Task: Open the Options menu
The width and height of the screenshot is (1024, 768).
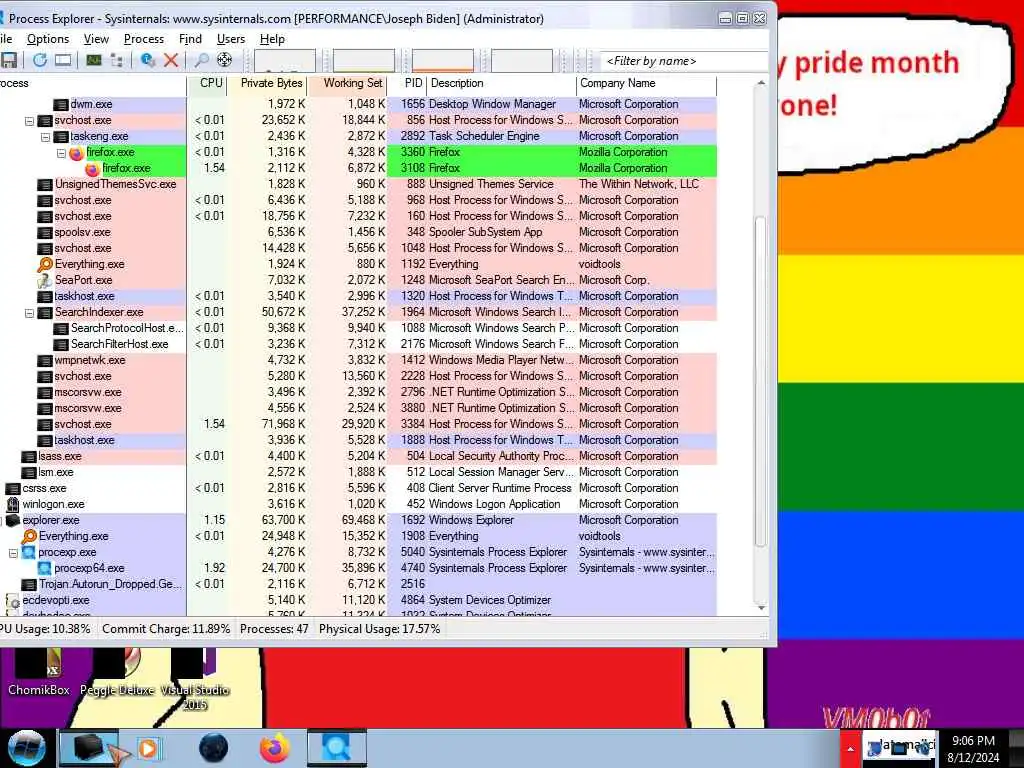Action: pos(48,39)
